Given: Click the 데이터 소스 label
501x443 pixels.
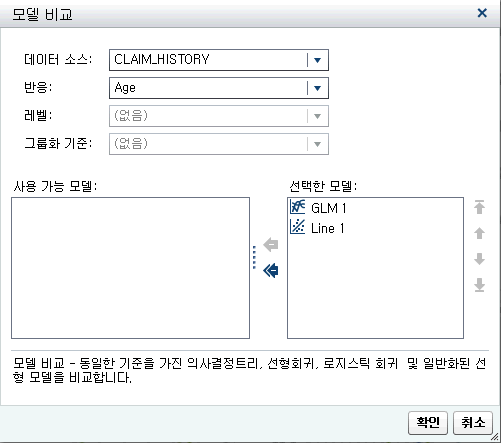Looking at the screenshot, I should coord(58,60).
